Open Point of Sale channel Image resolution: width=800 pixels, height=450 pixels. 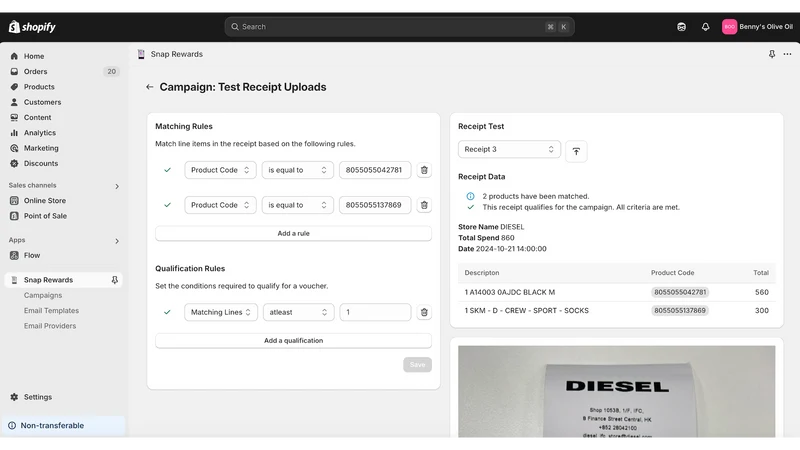[x=45, y=216]
